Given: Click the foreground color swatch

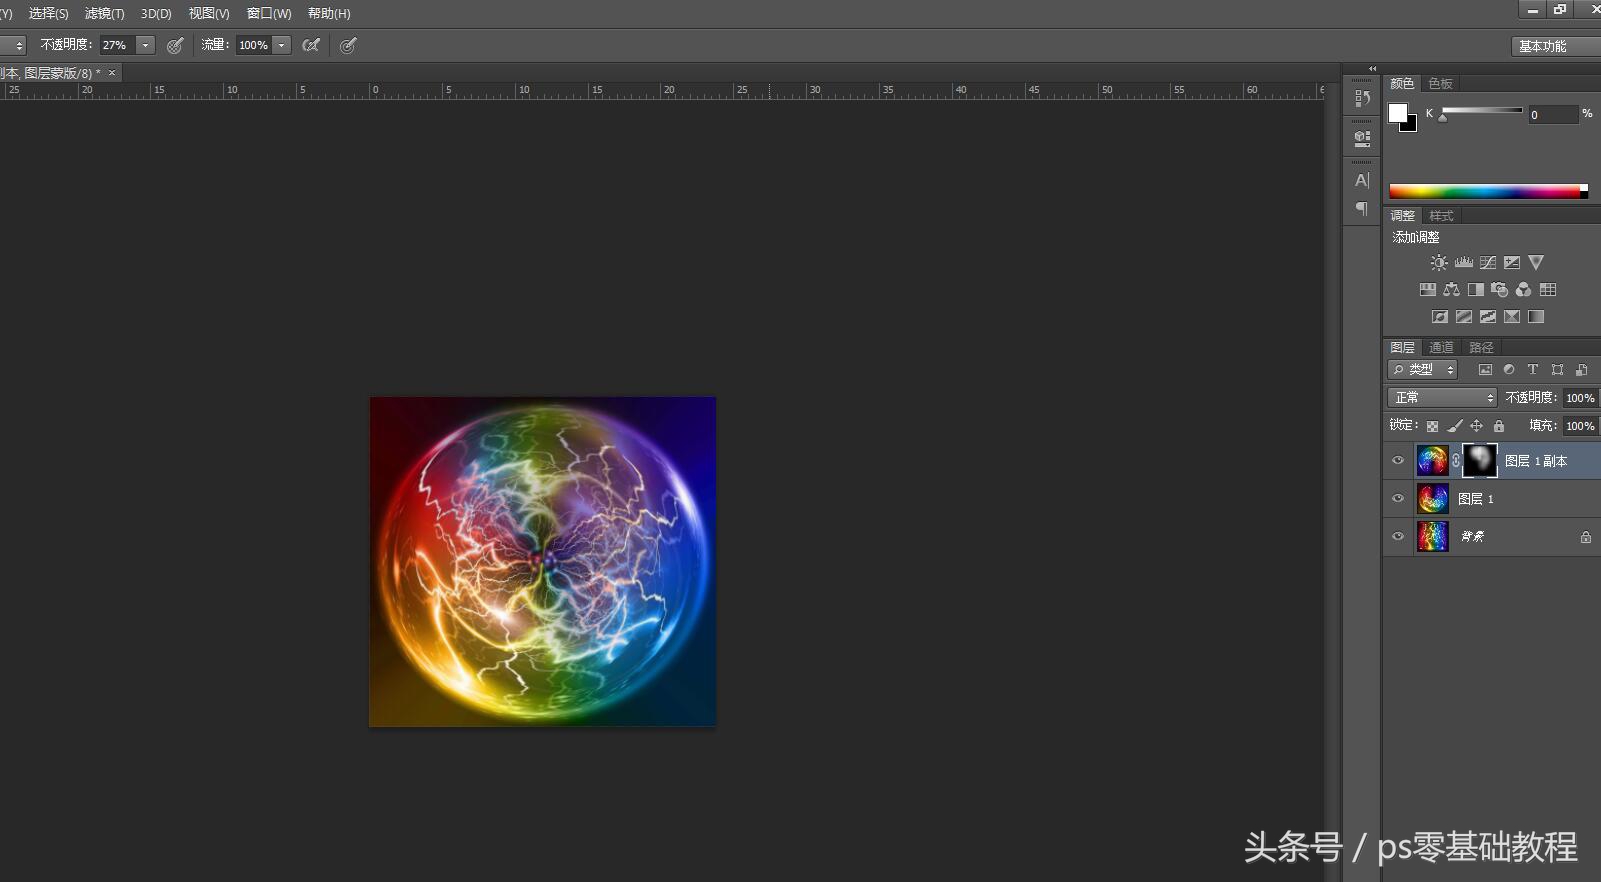Looking at the screenshot, I should [1397, 112].
